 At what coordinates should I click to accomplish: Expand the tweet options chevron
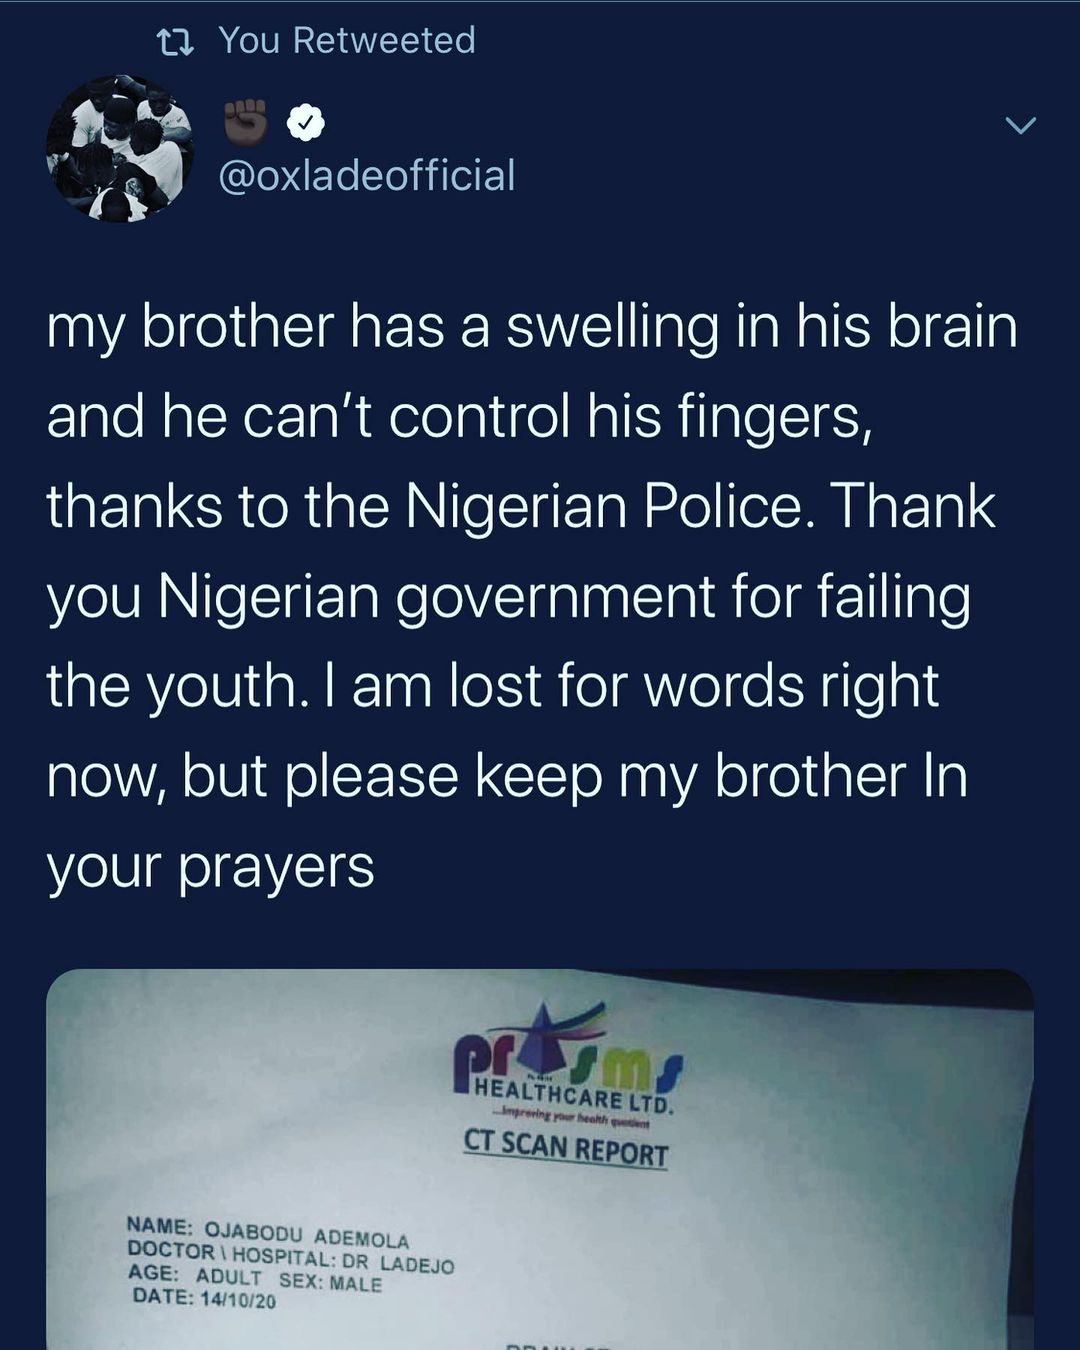[1020, 125]
